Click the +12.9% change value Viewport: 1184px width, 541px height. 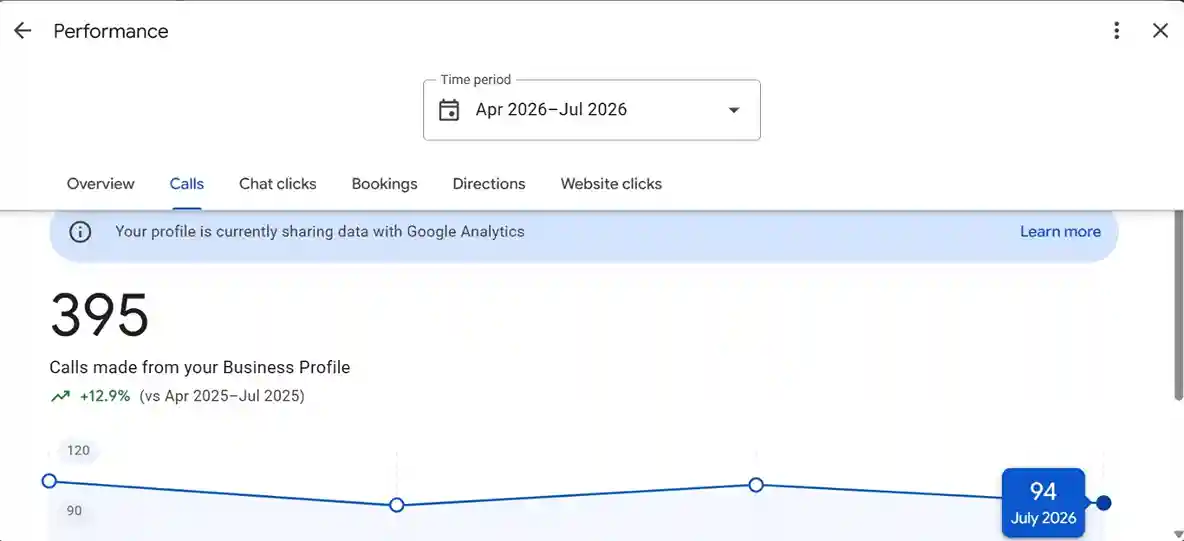point(105,396)
